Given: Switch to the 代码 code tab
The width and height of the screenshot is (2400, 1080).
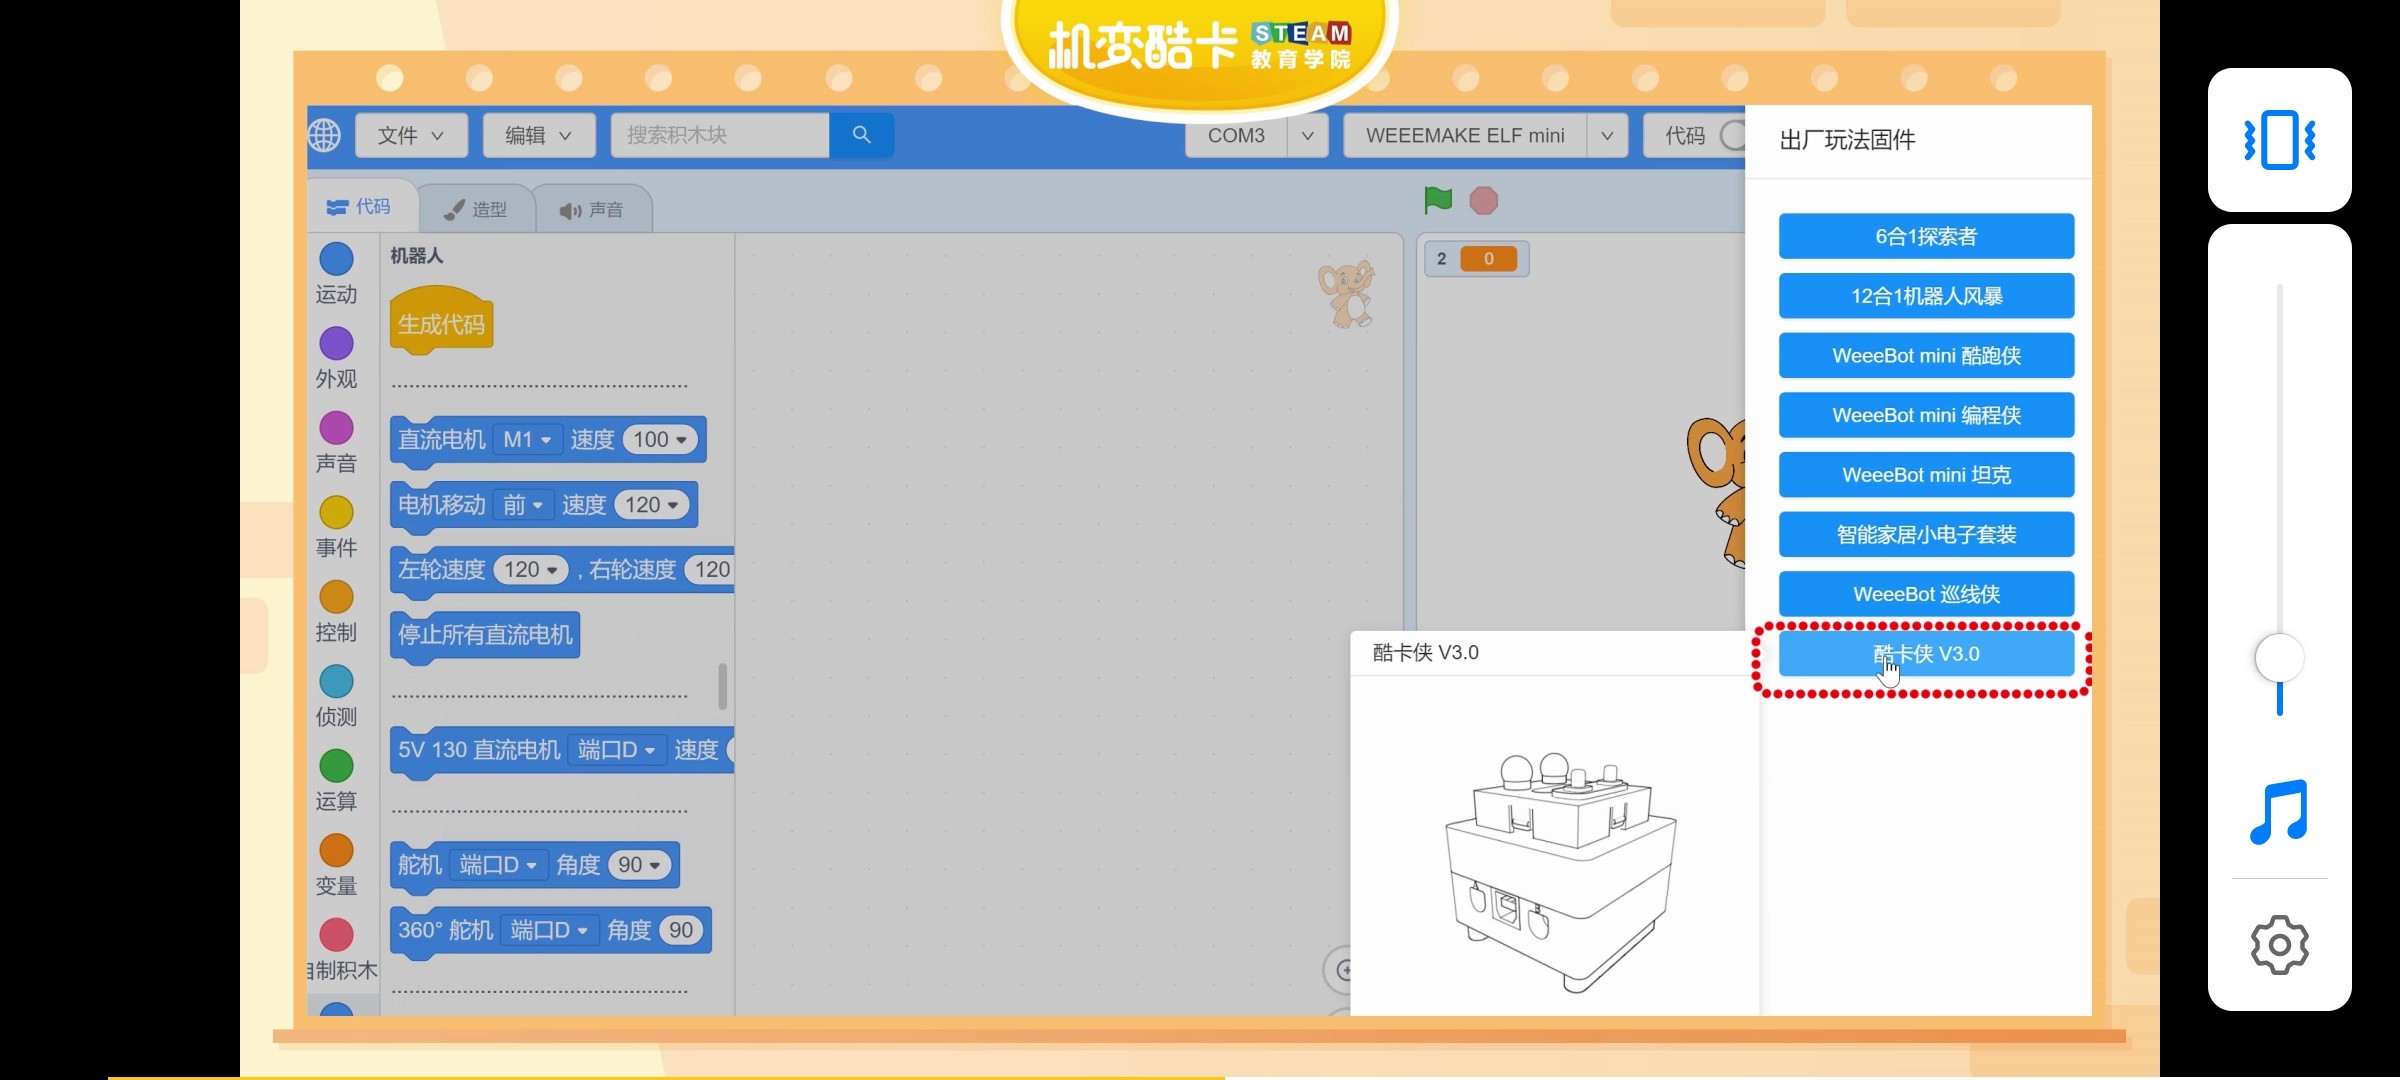Looking at the screenshot, I should [x=360, y=206].
